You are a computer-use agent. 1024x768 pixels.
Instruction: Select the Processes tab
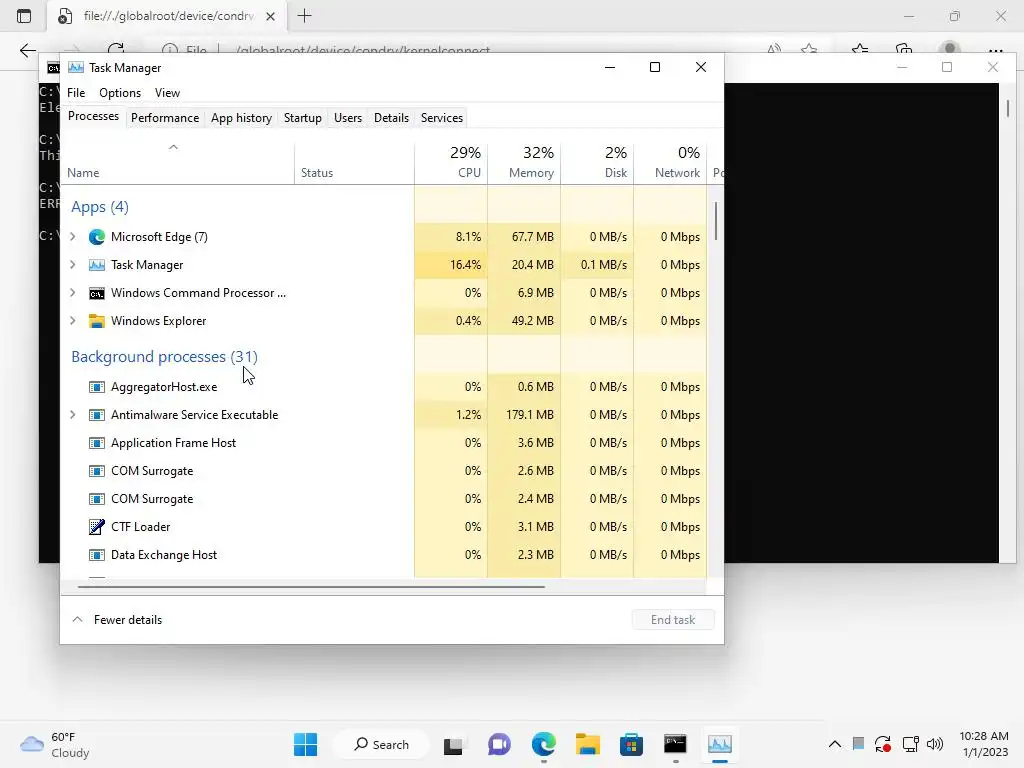tap(93, 116)
